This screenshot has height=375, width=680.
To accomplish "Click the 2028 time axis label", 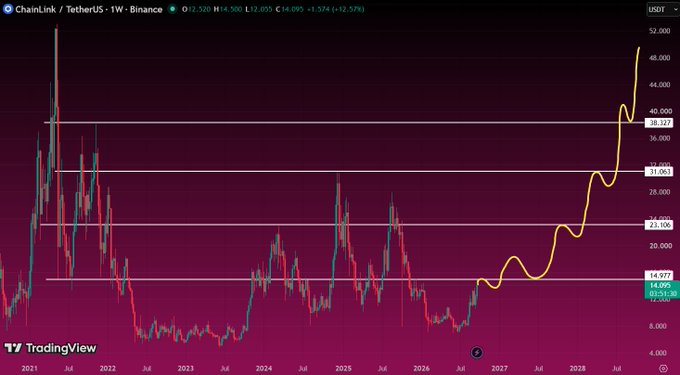I will (x=577, y=369).
